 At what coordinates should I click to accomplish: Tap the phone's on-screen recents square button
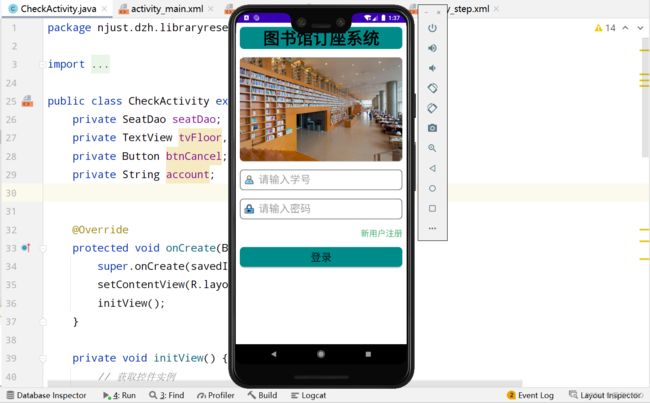click(368, 354)
